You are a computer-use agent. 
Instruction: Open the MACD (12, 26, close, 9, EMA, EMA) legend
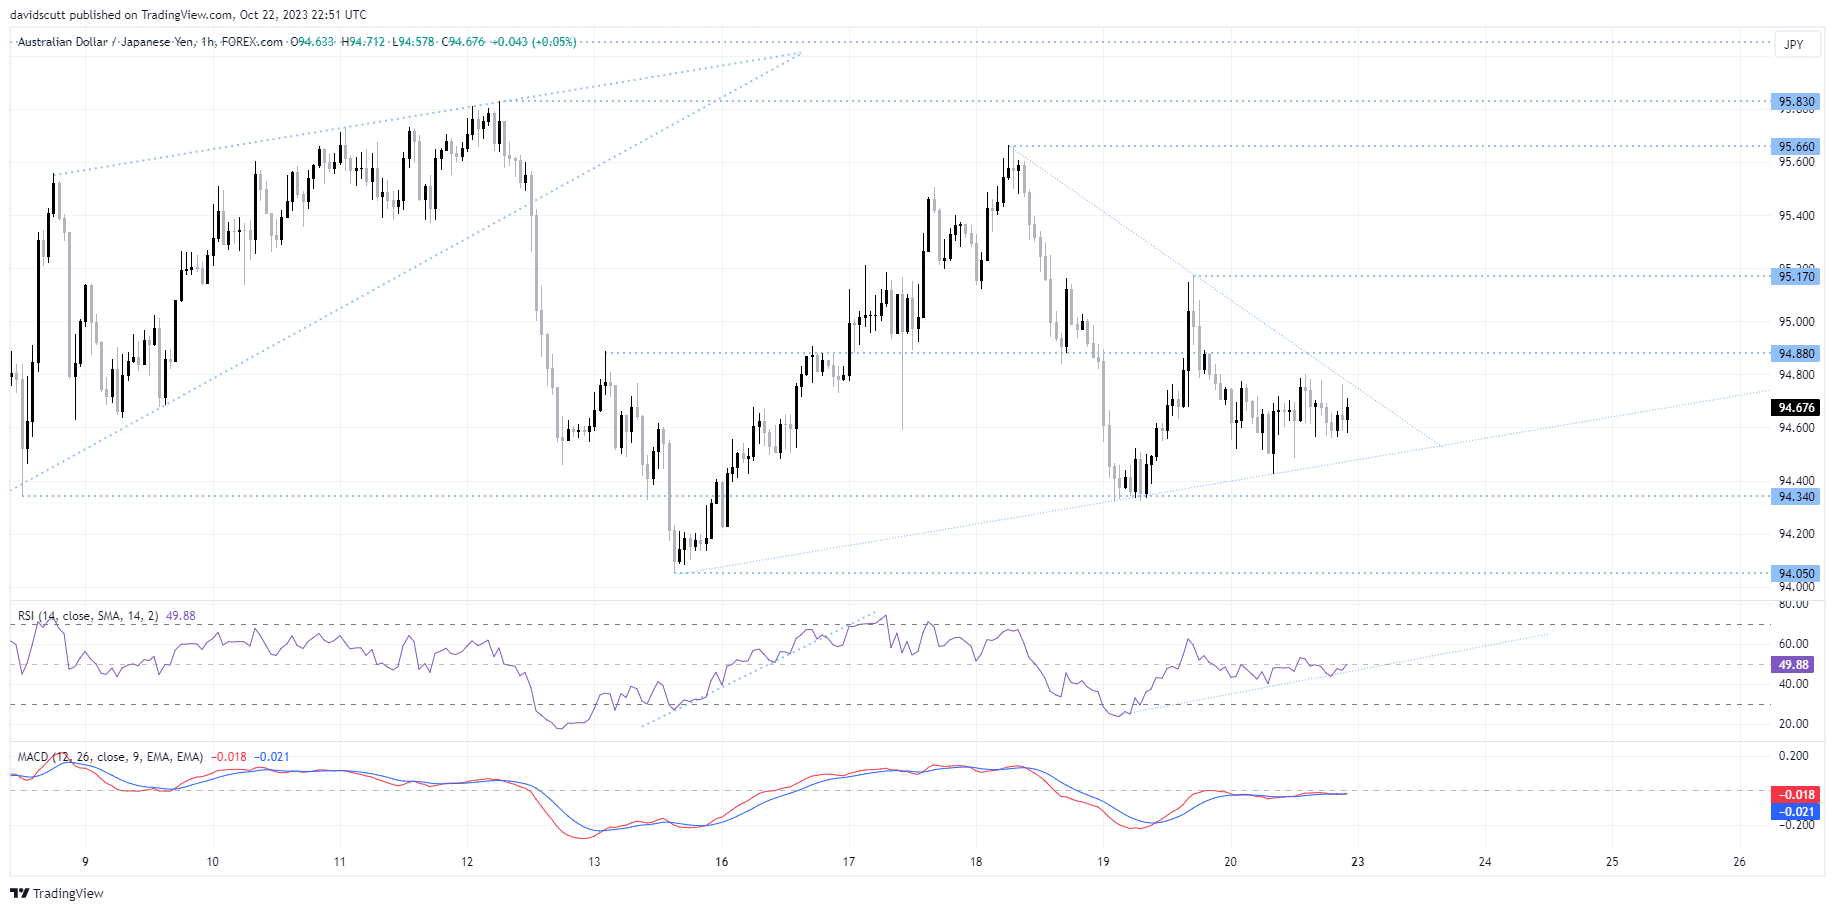[x=110, y=757]
